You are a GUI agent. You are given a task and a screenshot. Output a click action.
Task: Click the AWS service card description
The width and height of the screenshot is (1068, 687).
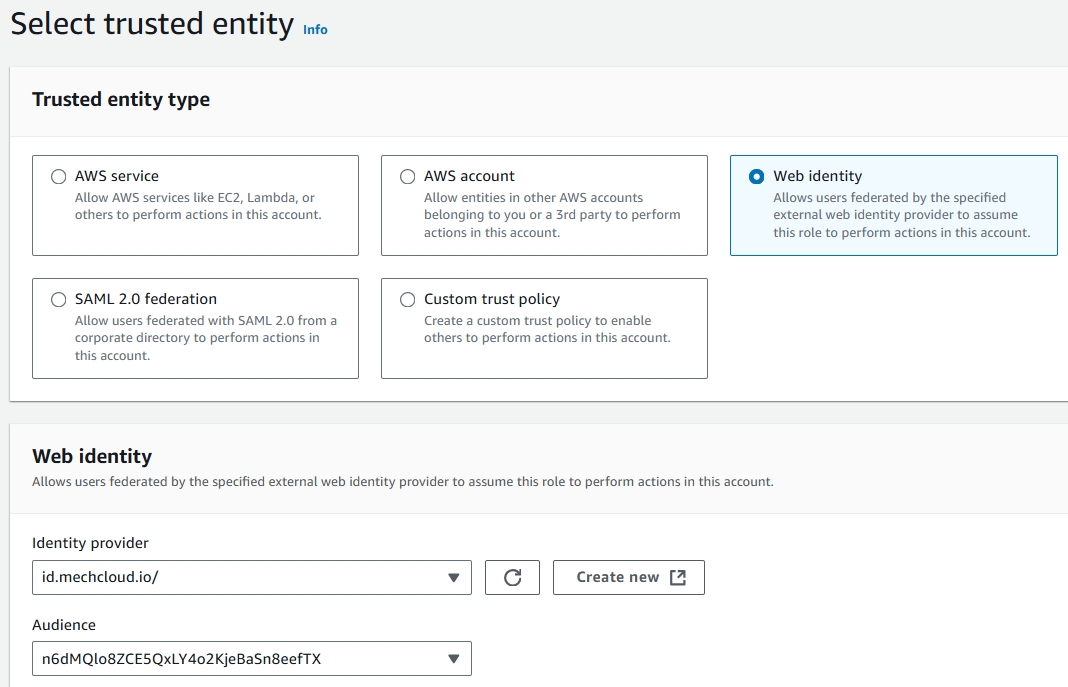click(198, 206)
